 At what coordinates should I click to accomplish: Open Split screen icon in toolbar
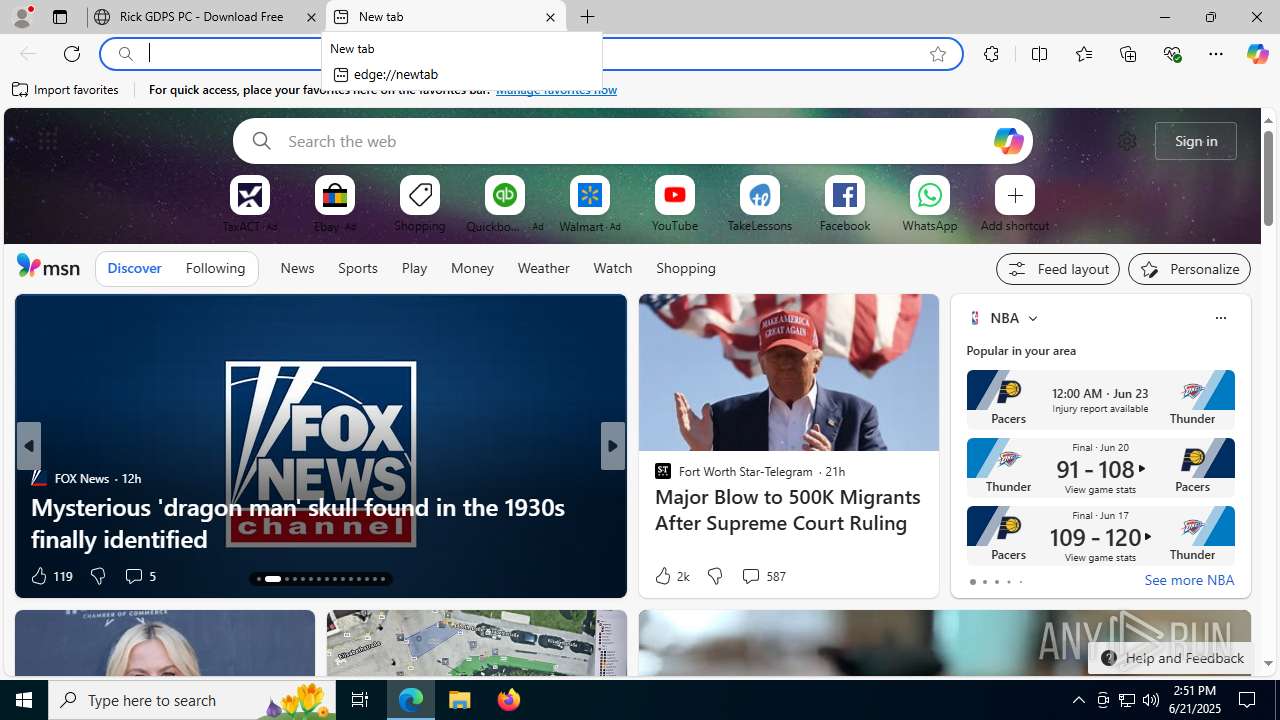pos(1039,54)
